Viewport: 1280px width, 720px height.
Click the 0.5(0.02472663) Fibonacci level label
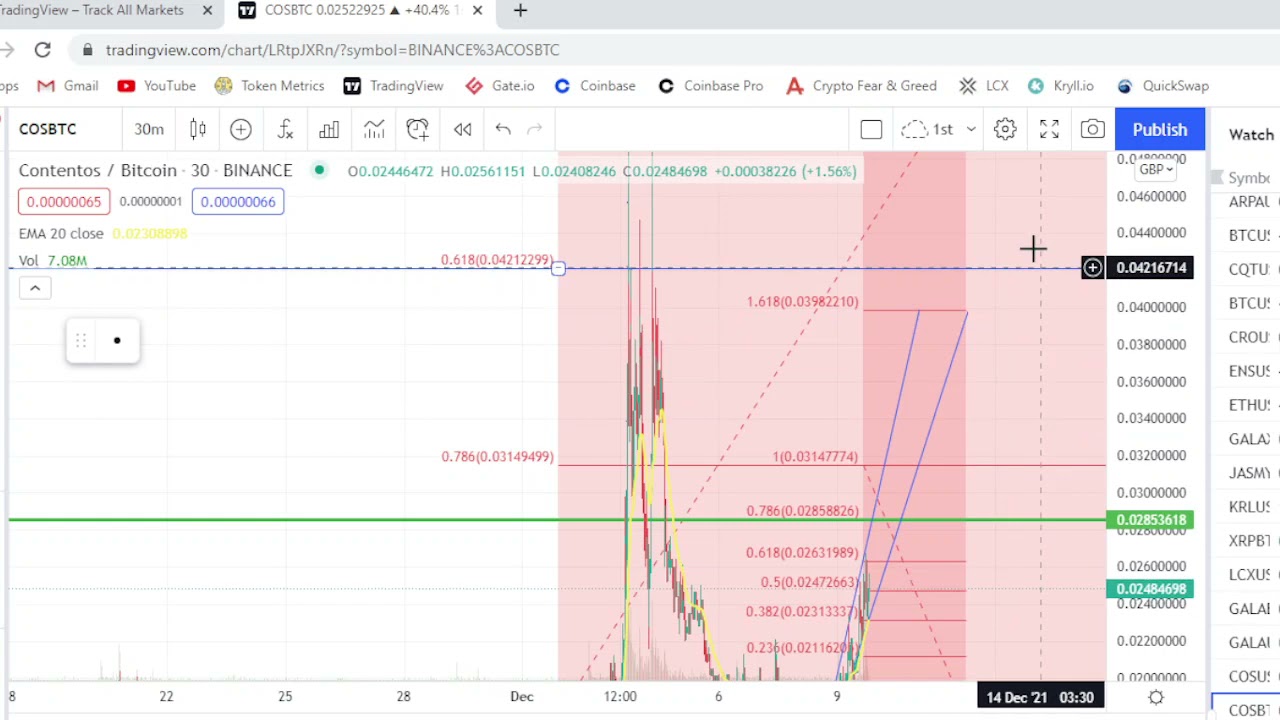808,582
